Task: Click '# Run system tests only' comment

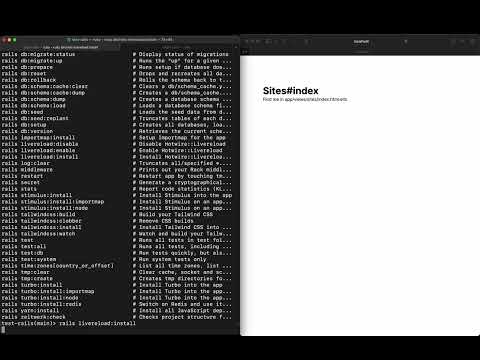Action: [x=169, y=259]
